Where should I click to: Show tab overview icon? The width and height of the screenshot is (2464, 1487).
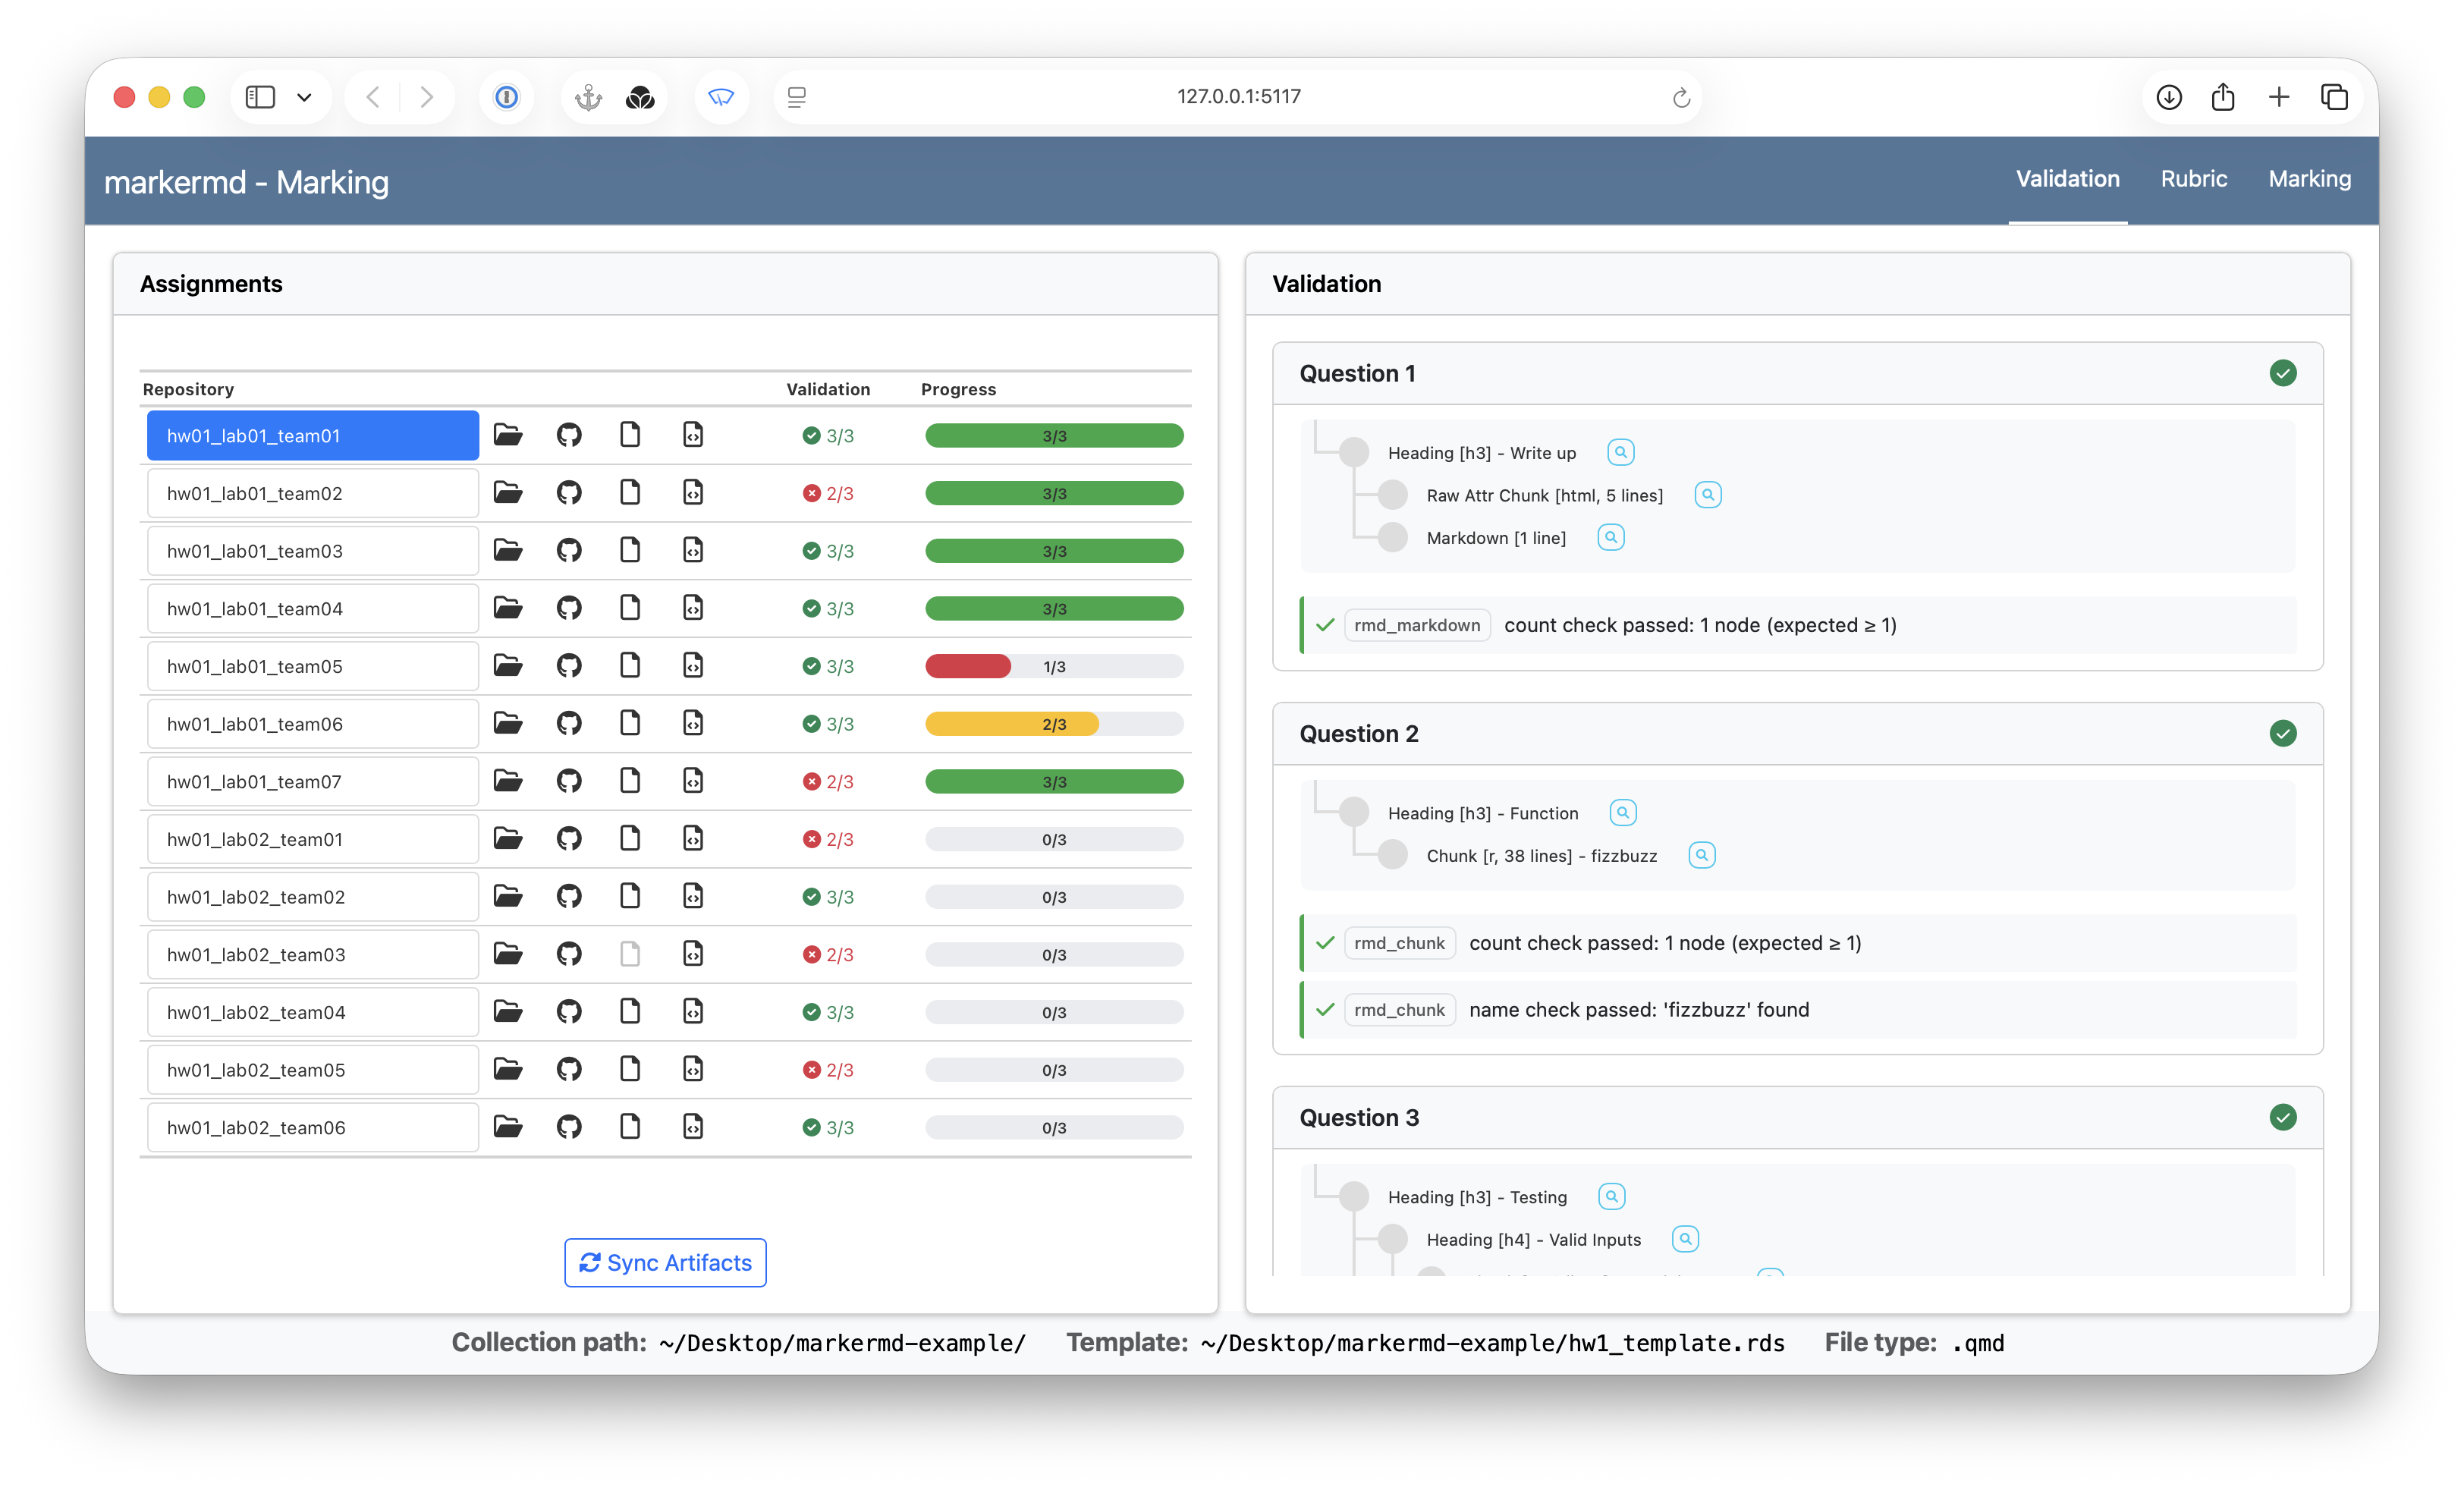pos(2334,97)
